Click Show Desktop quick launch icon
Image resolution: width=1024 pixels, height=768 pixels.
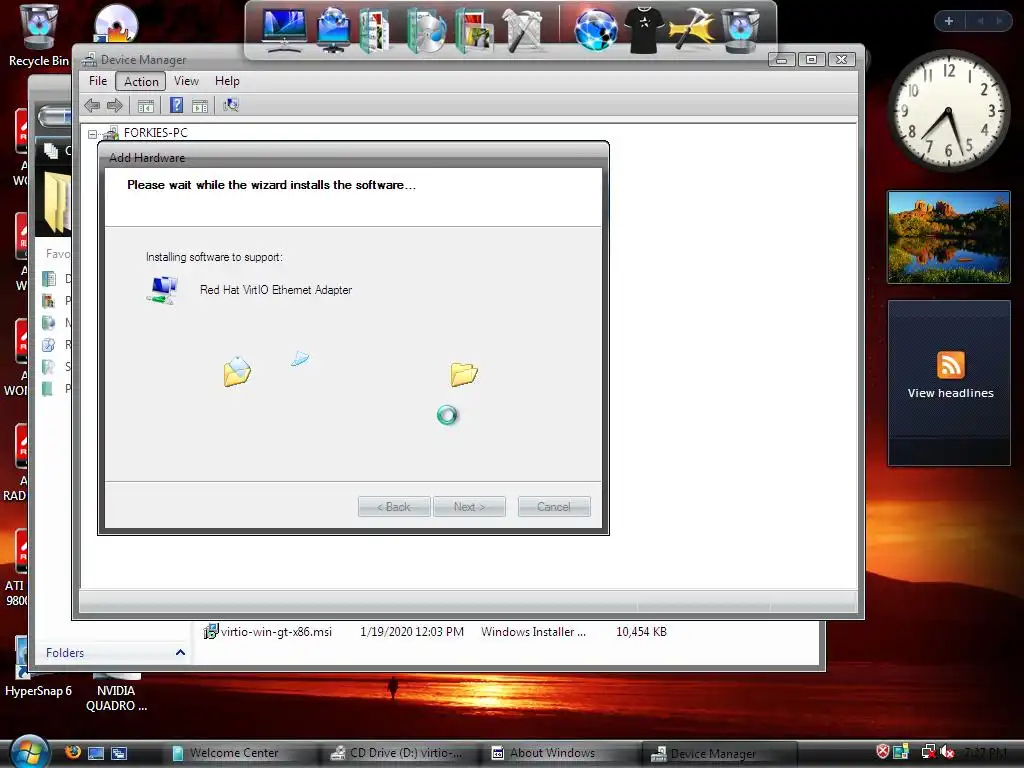96,753
